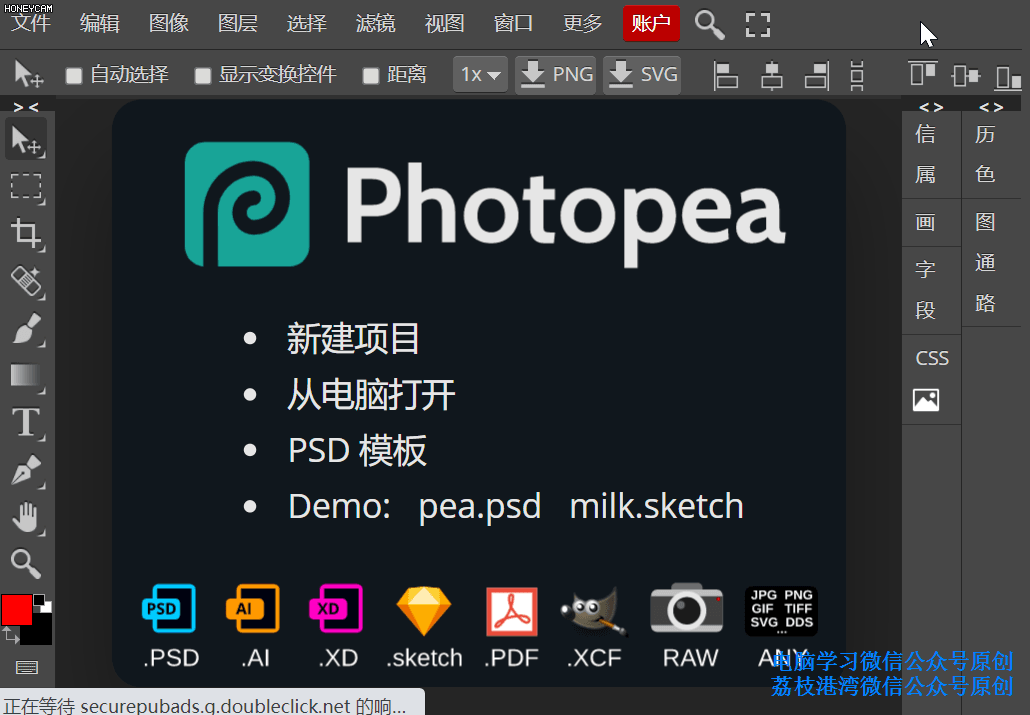Expand the first right panel column arrows

click(x=931, y=106)
